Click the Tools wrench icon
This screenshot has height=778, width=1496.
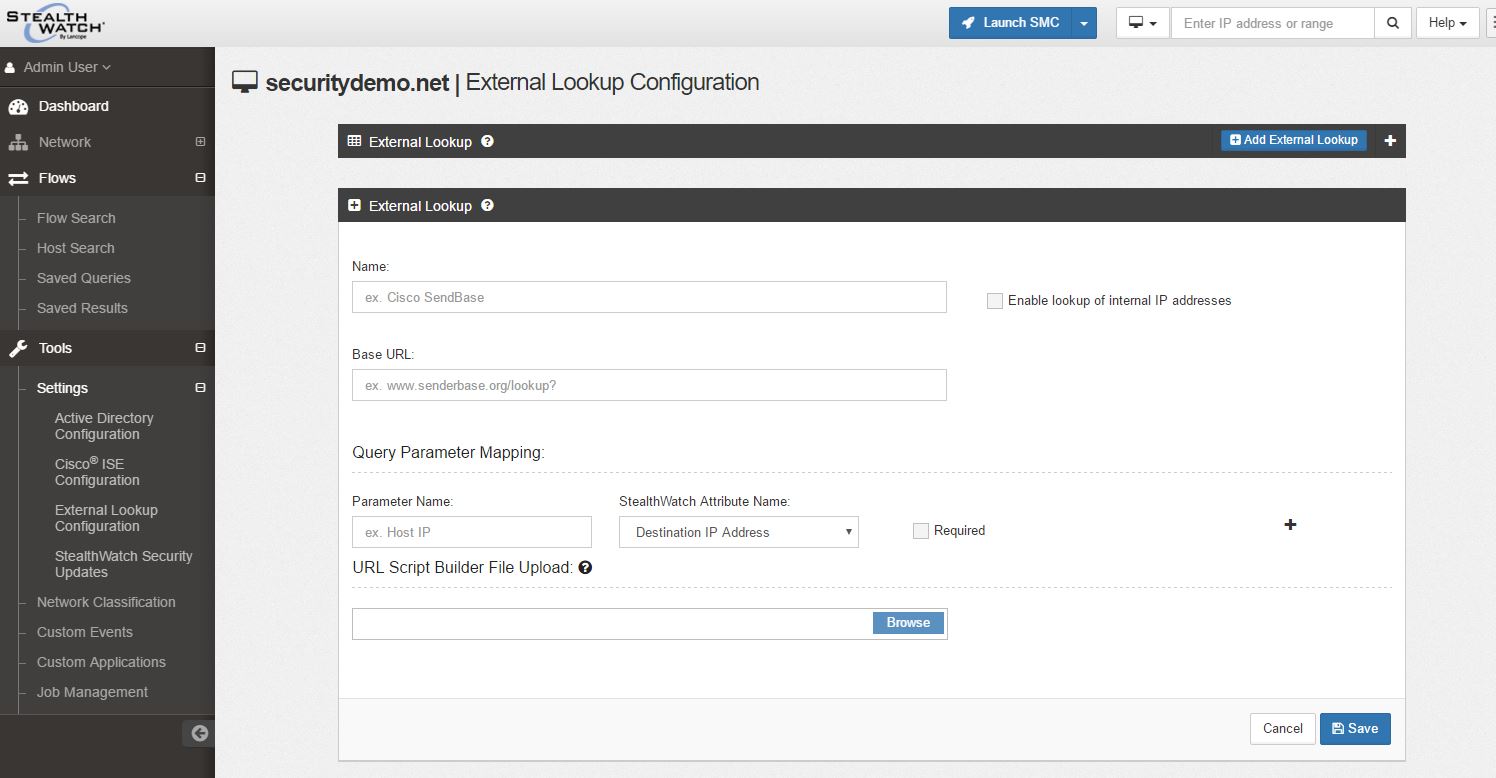[18, 348]
